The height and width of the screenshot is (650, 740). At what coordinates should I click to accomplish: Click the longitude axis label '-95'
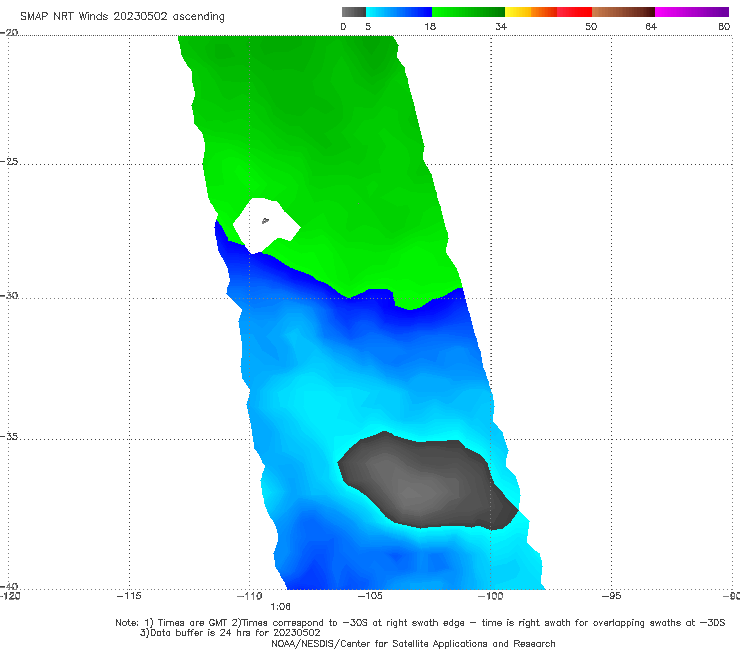(x=611, y=596)
